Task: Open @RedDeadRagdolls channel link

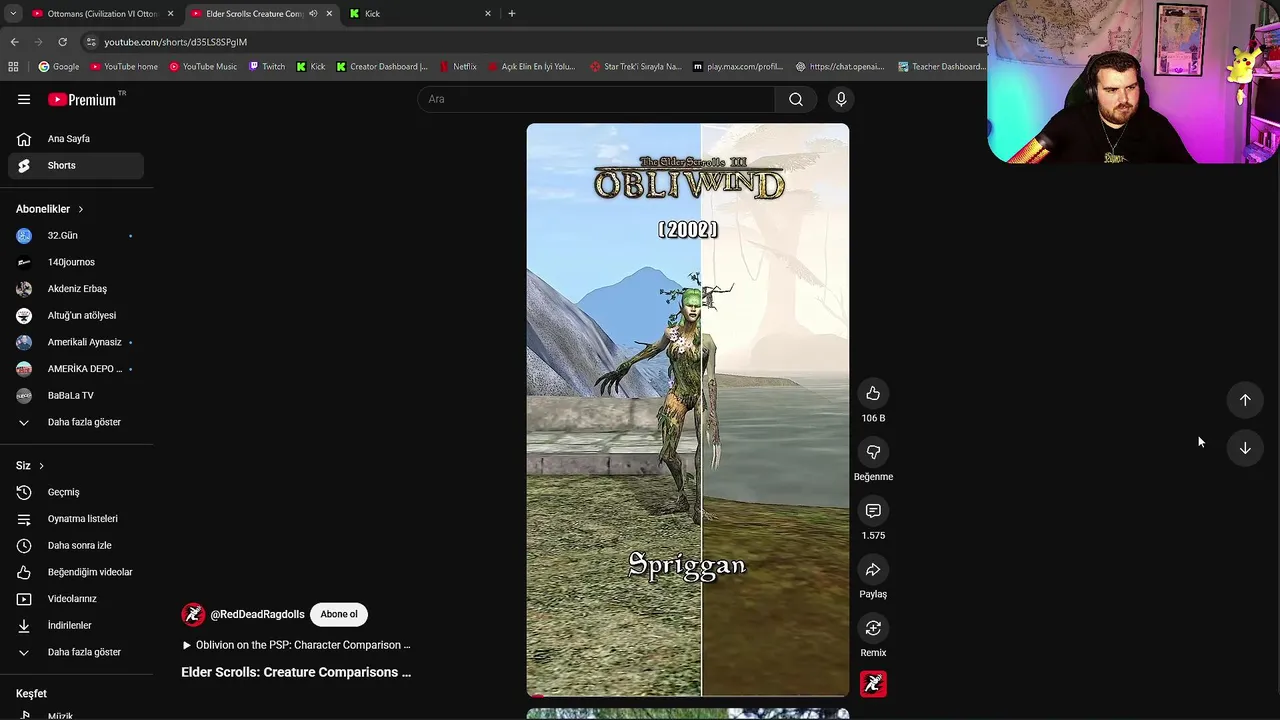Action: pos(257,614)
